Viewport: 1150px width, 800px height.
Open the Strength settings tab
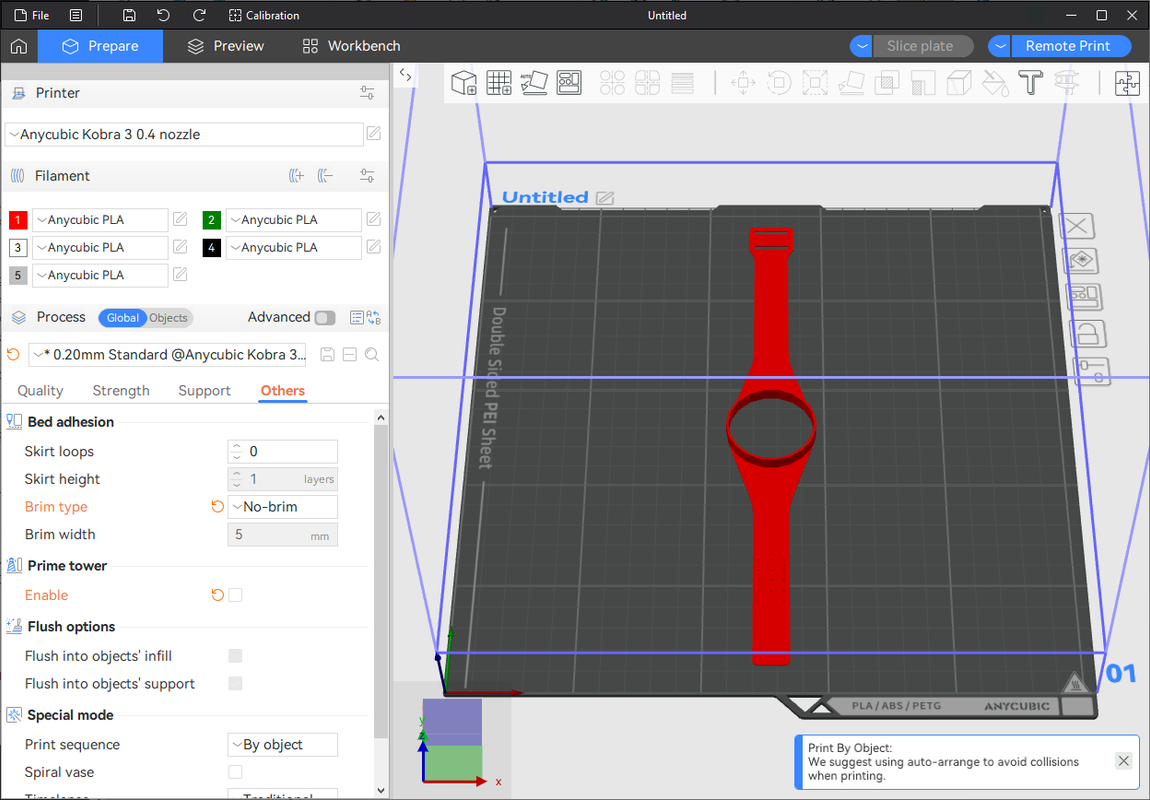pos(121,391)
